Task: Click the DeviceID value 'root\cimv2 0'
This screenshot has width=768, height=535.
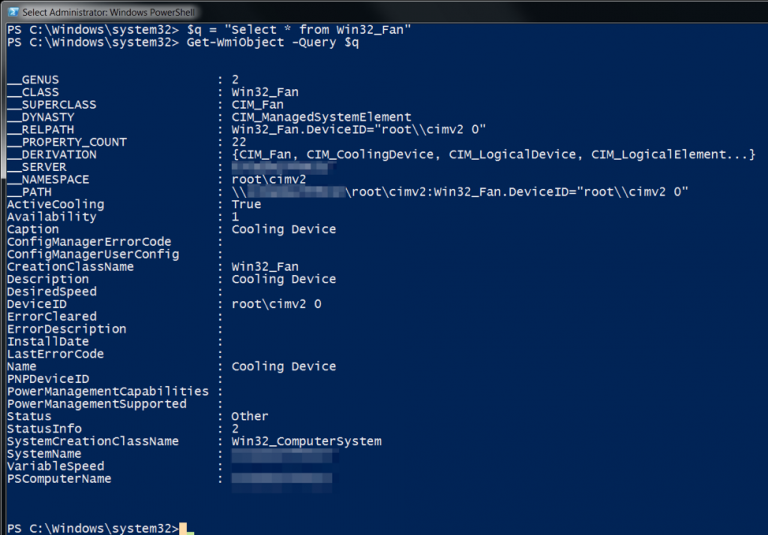Action: coord(276,304)
